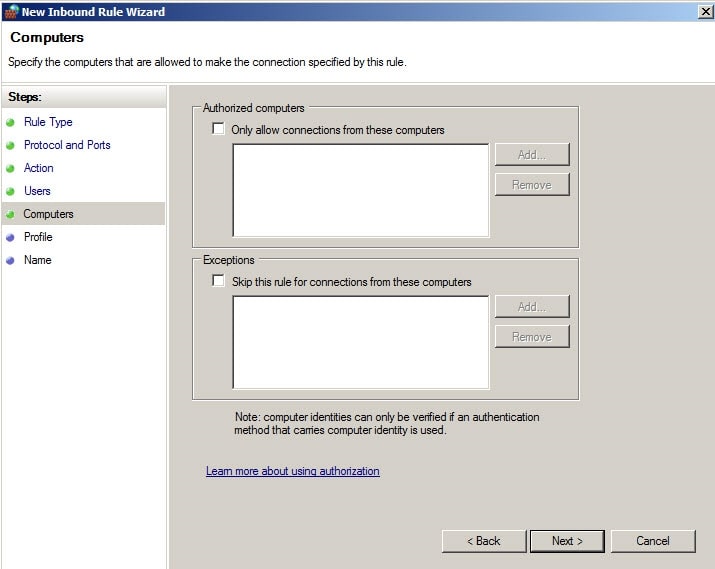The width and height of the screenshot is (715, 569).
Task: Open Learn more about using authorization link
Action: pyautogui.click(x=292, y=471)
